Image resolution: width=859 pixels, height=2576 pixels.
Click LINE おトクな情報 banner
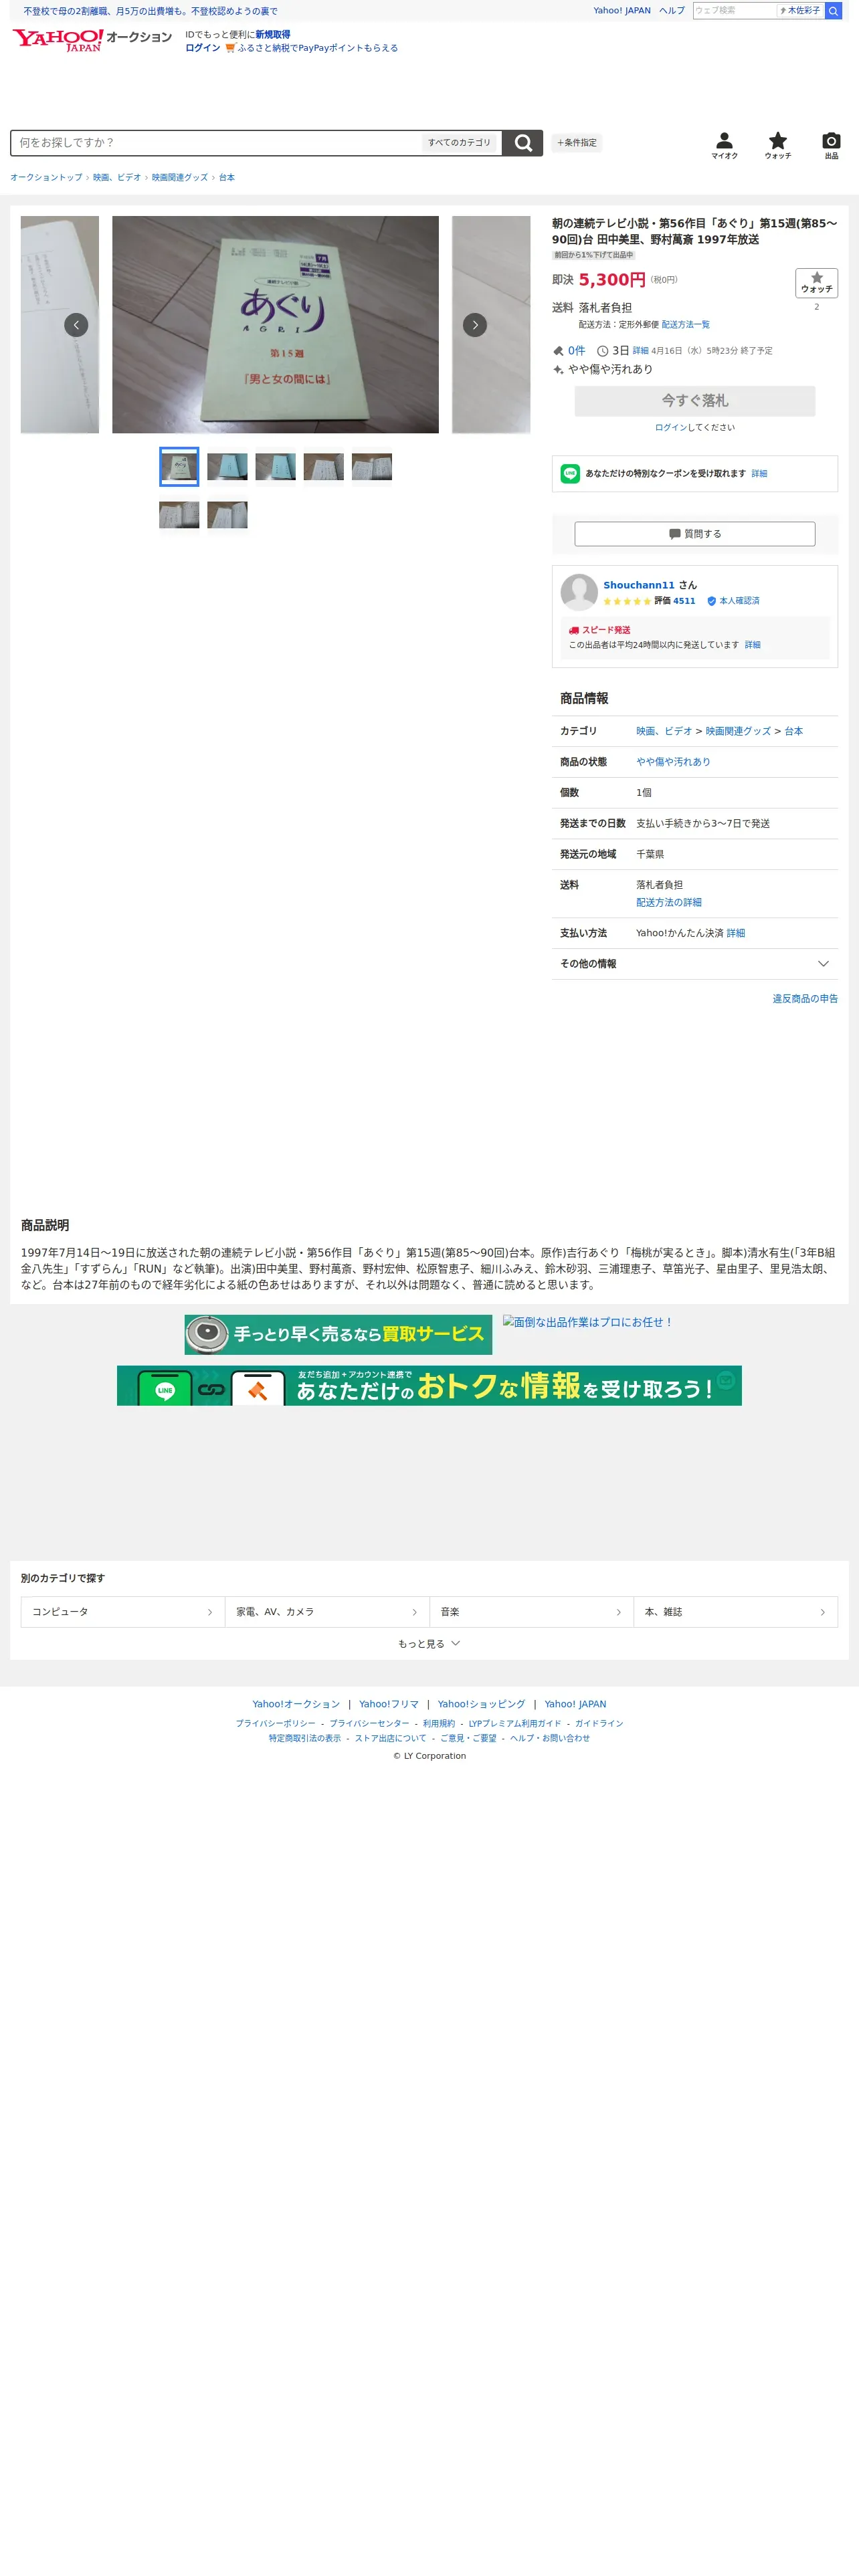click(429, 1386)
